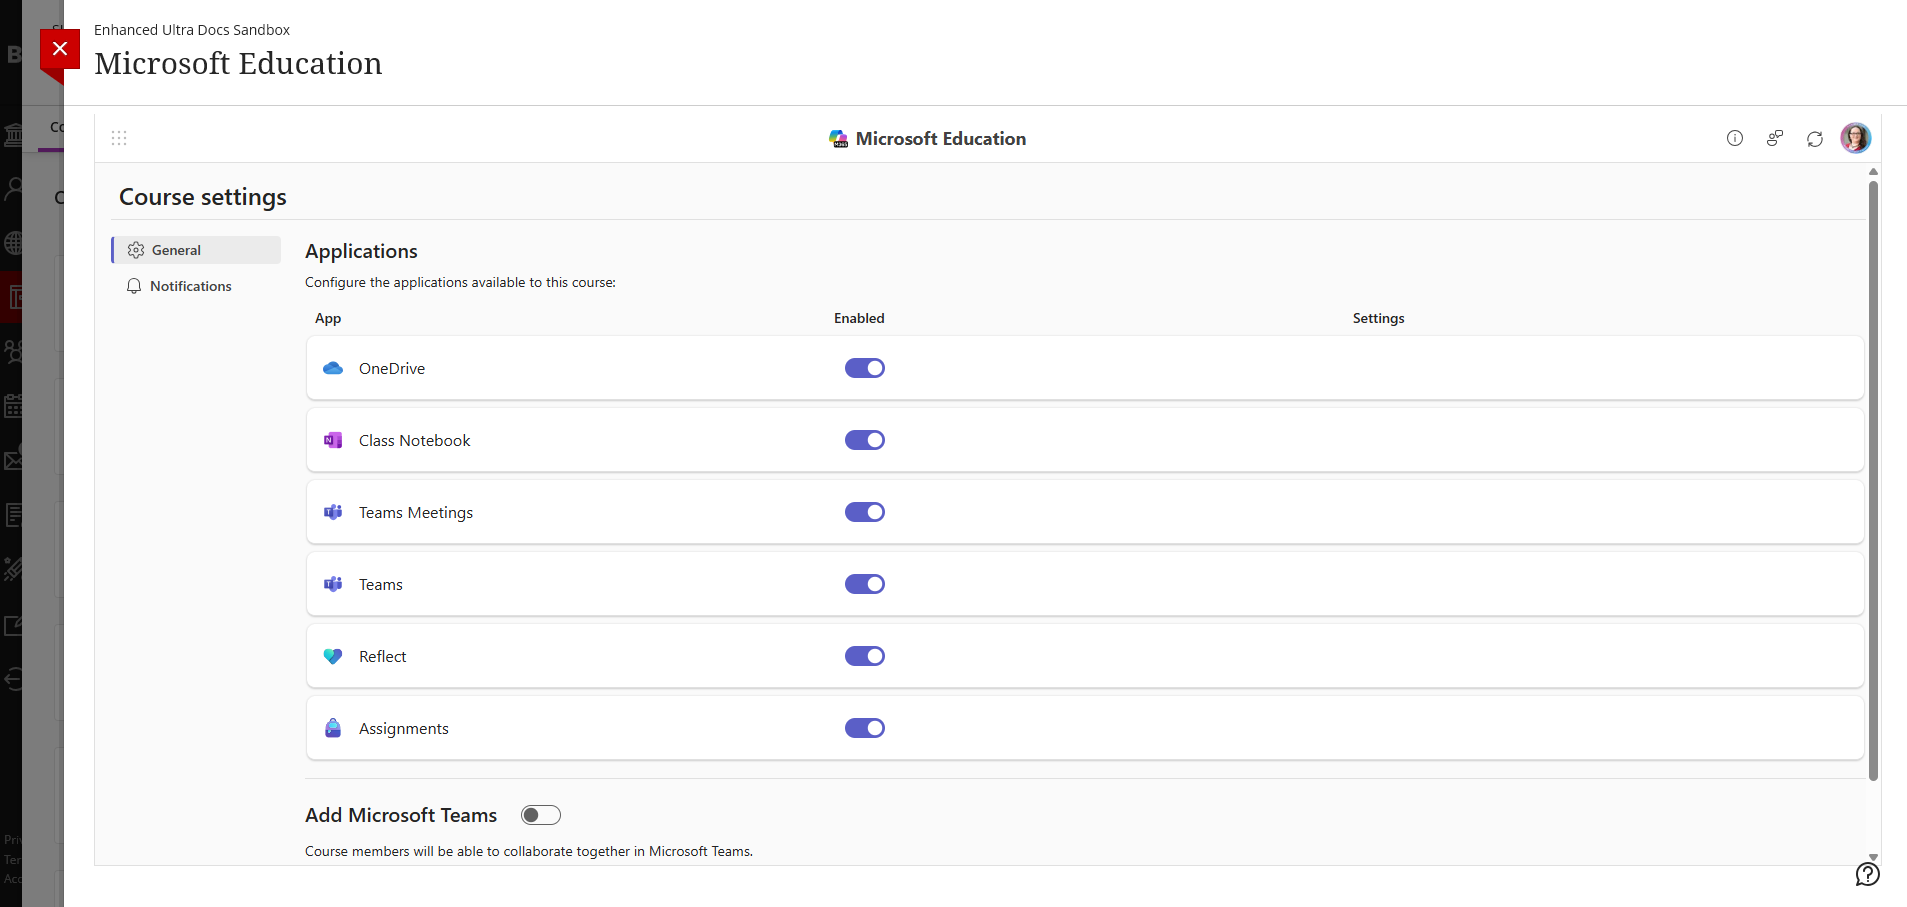Click the Reflect heart icon
Image resolution: width=1907 pixels, height=907 pixels.
click(333, 656)
